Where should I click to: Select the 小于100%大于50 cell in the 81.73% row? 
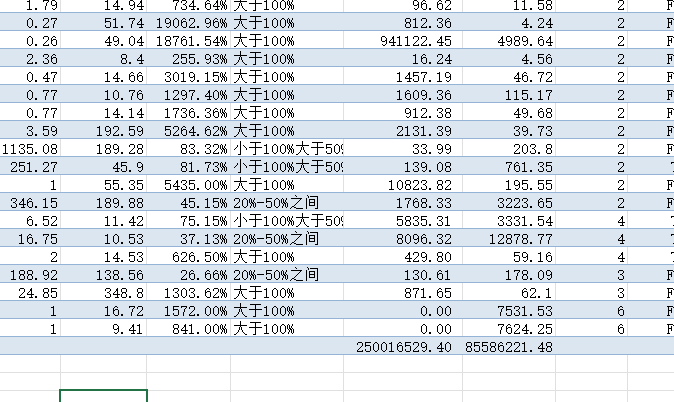(x=287, y=167)
